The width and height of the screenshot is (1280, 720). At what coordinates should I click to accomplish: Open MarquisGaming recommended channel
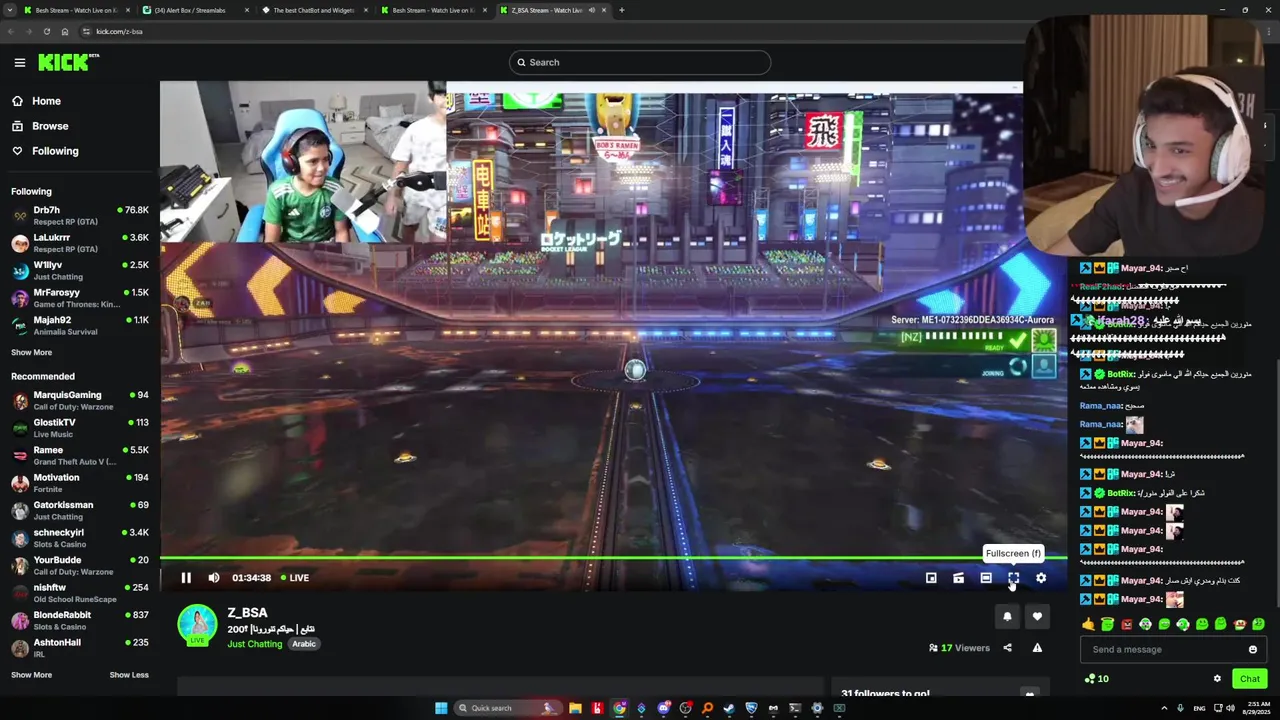[x=80, y=400]
